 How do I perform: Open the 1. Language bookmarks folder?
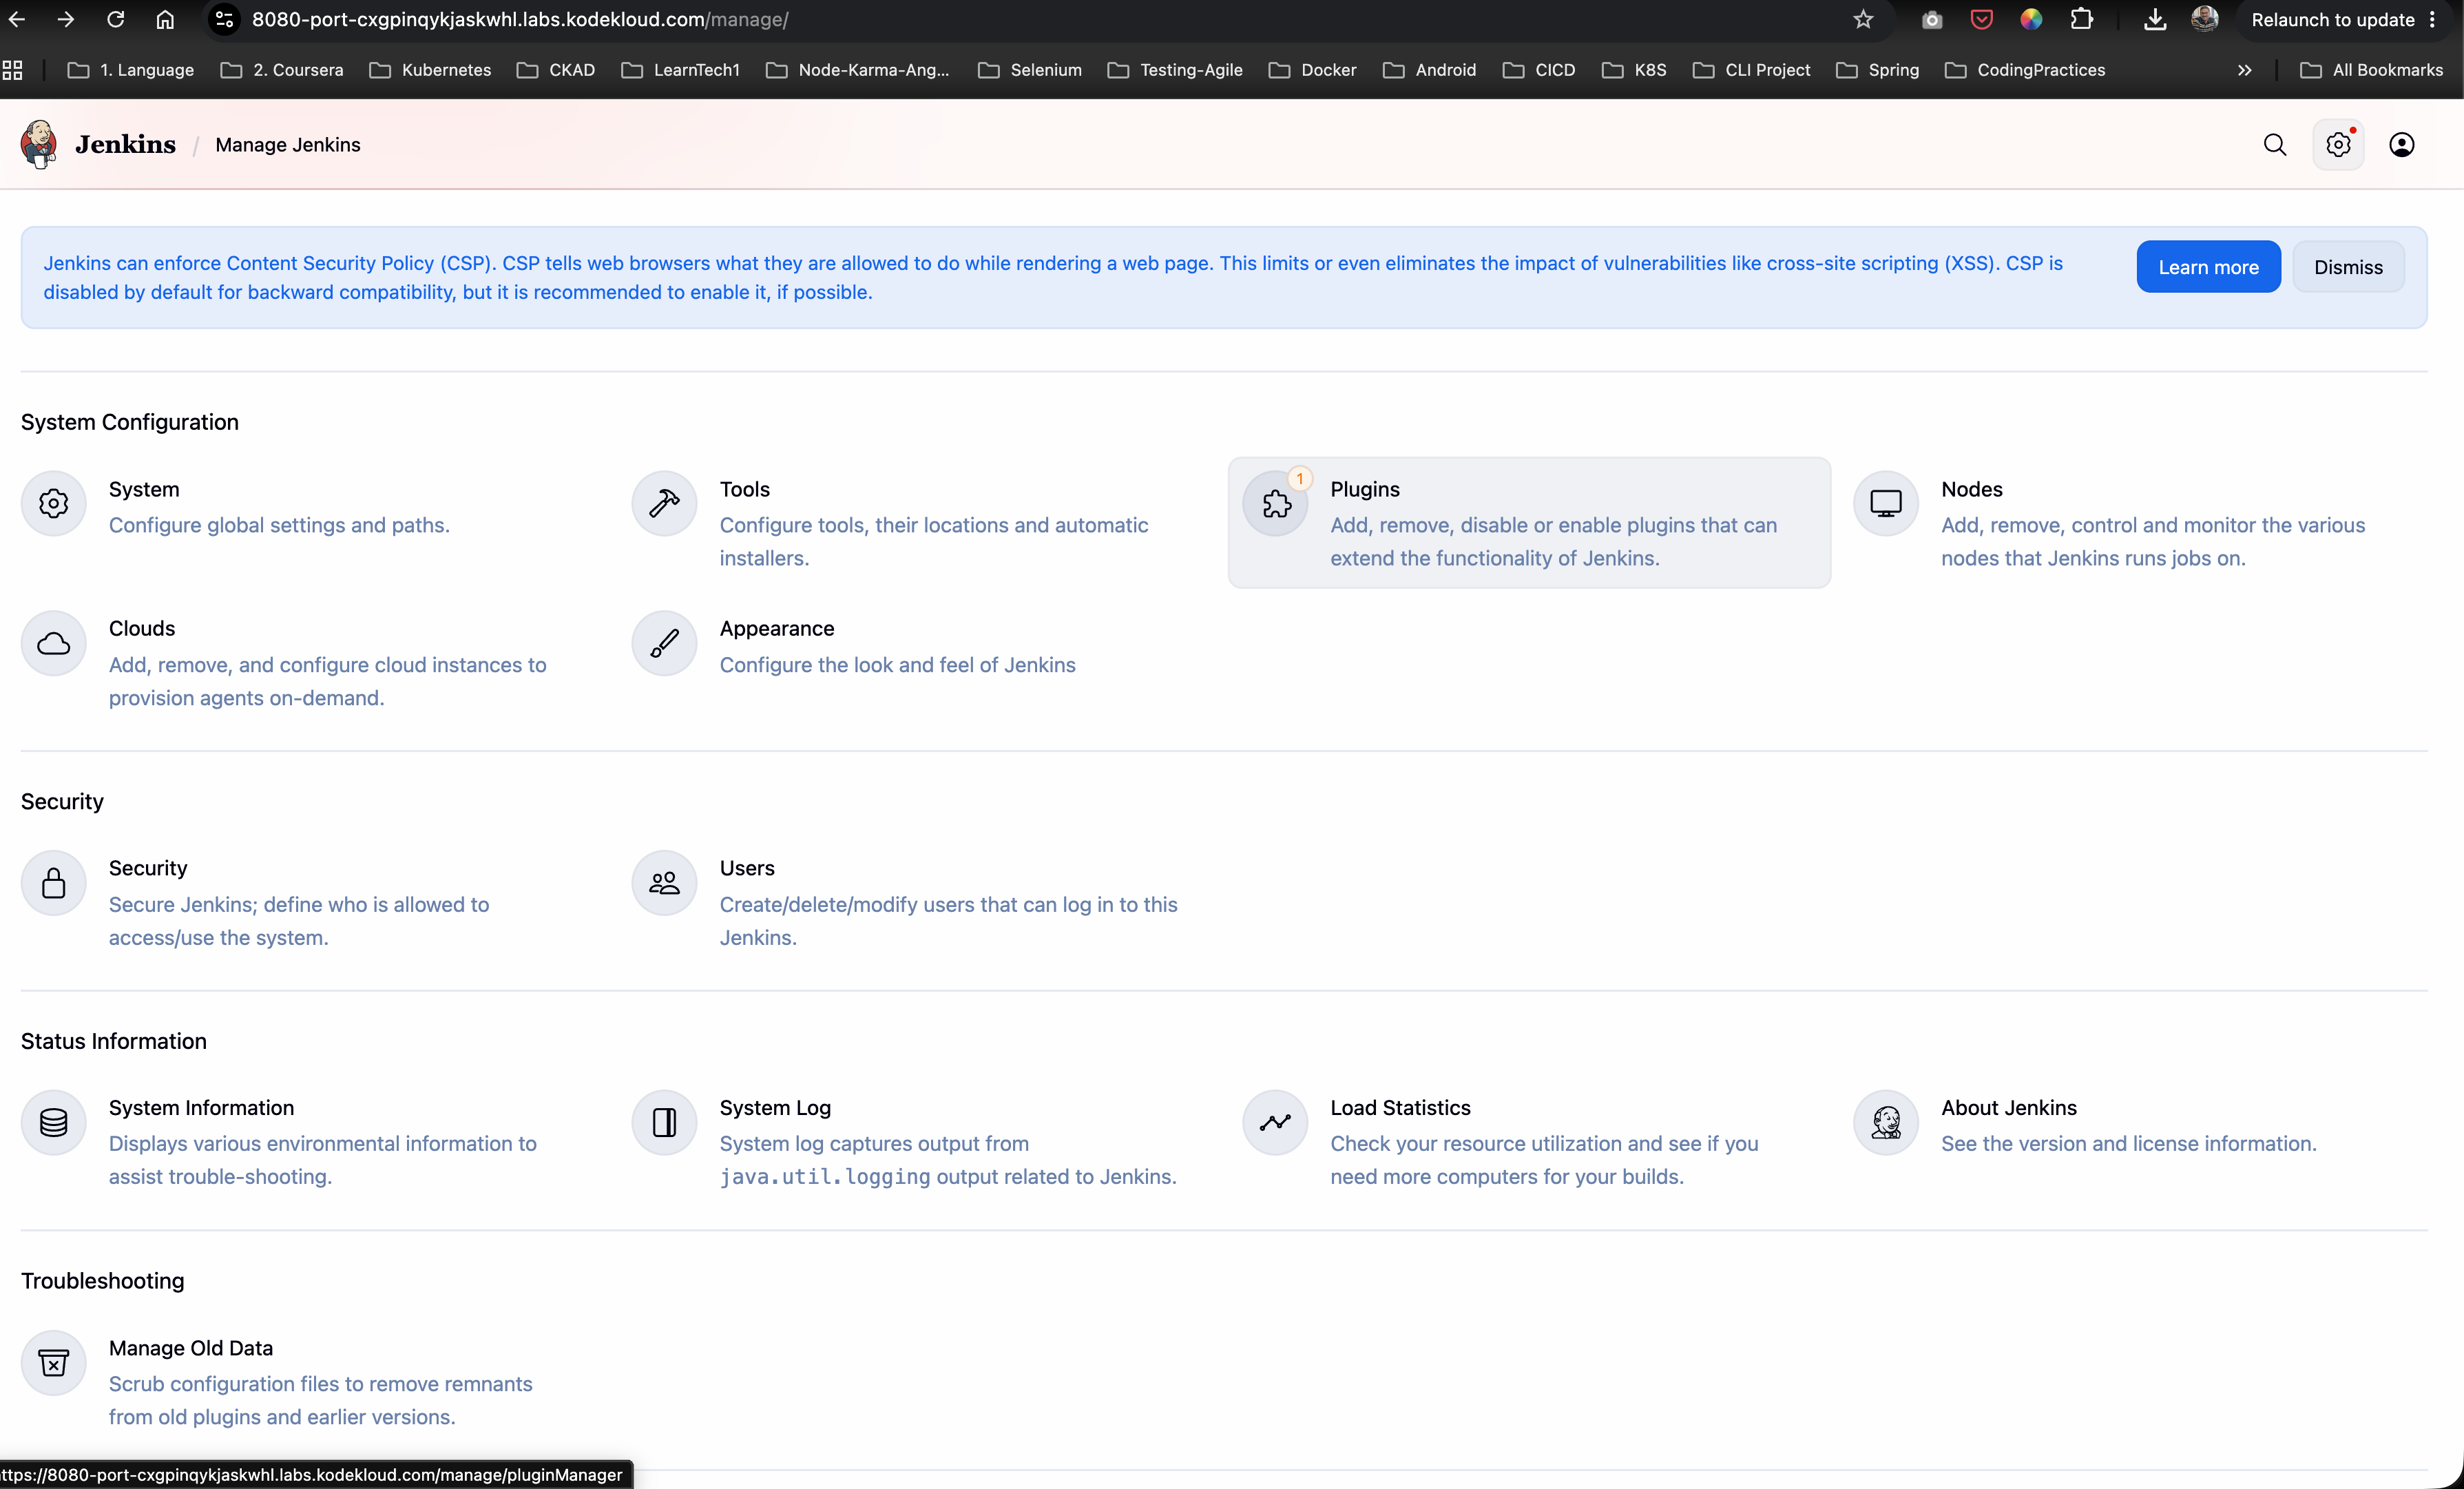(131, 70)
